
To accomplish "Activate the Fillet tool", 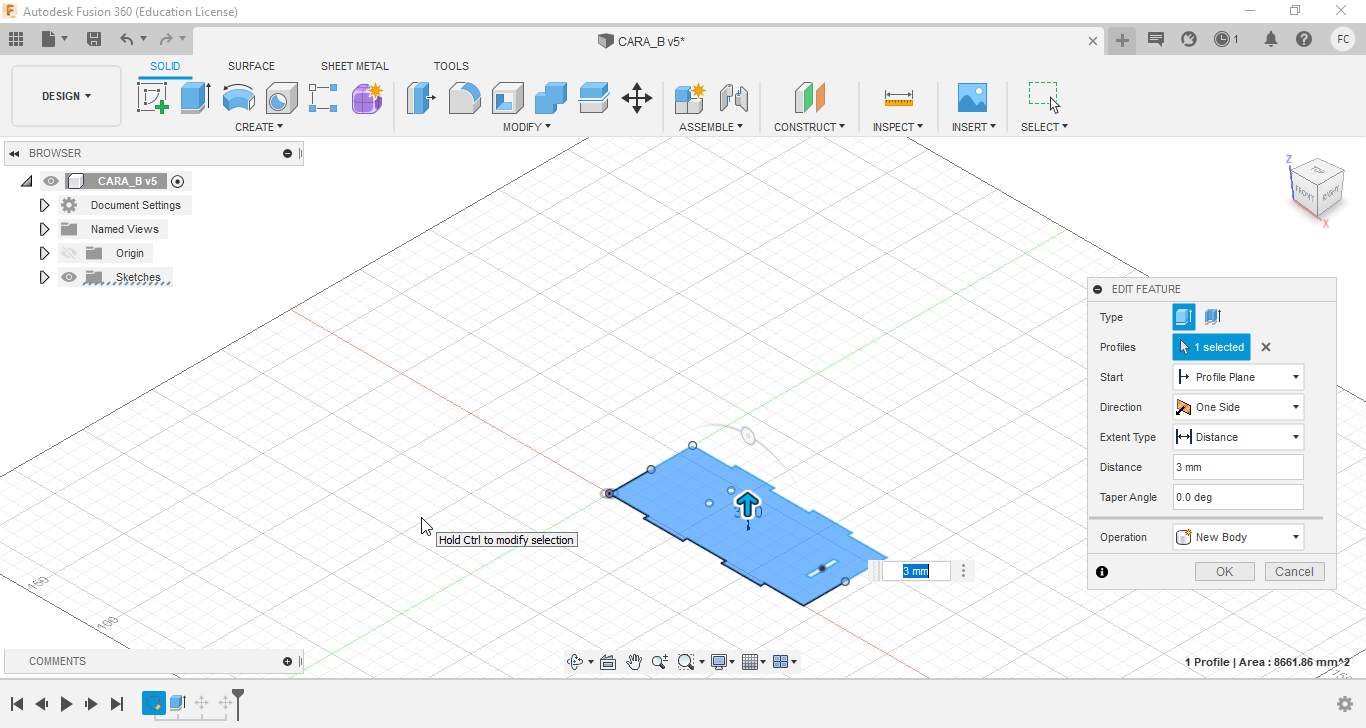I will click(464, 98).
